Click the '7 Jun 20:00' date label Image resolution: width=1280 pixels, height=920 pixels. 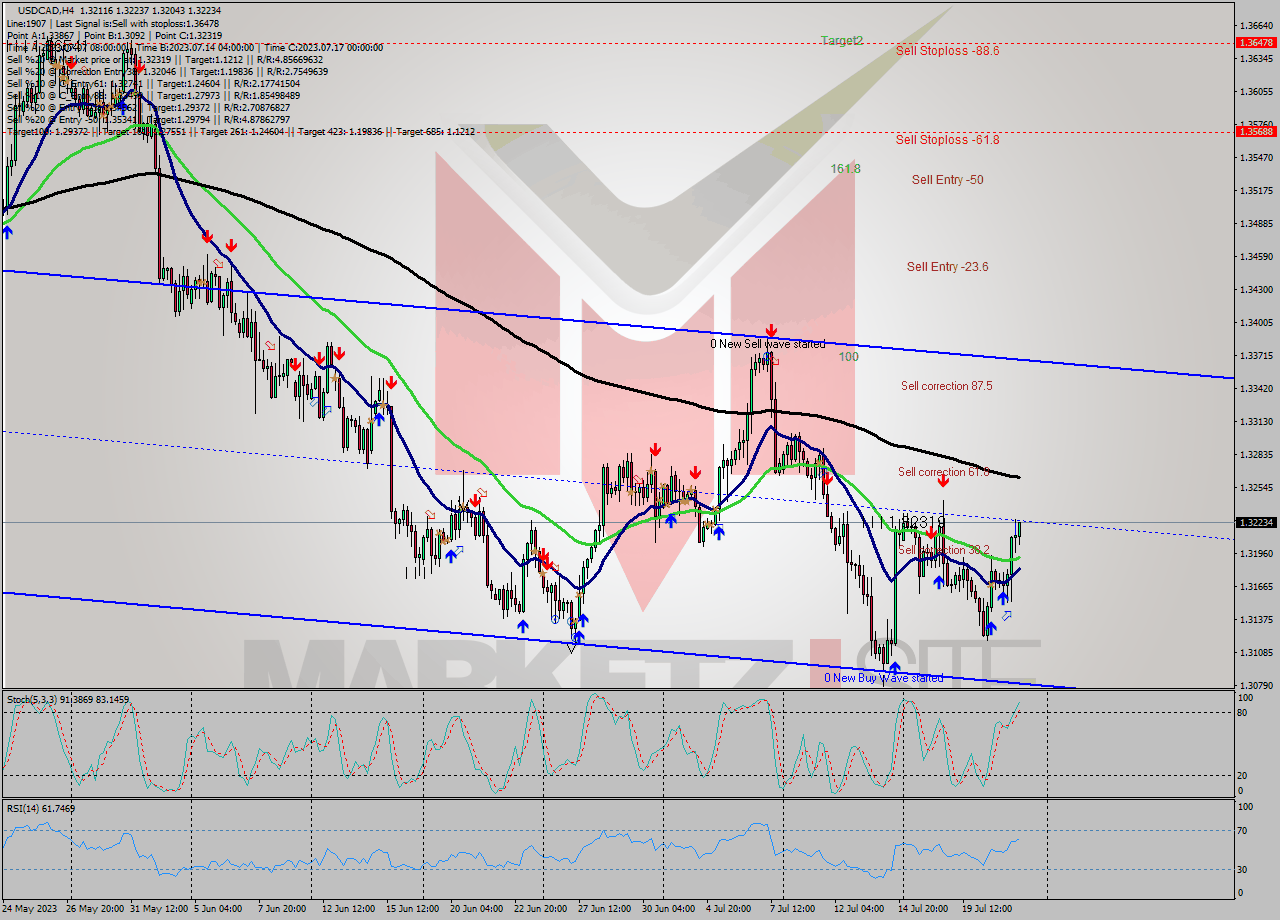click(x=281, y=909)
